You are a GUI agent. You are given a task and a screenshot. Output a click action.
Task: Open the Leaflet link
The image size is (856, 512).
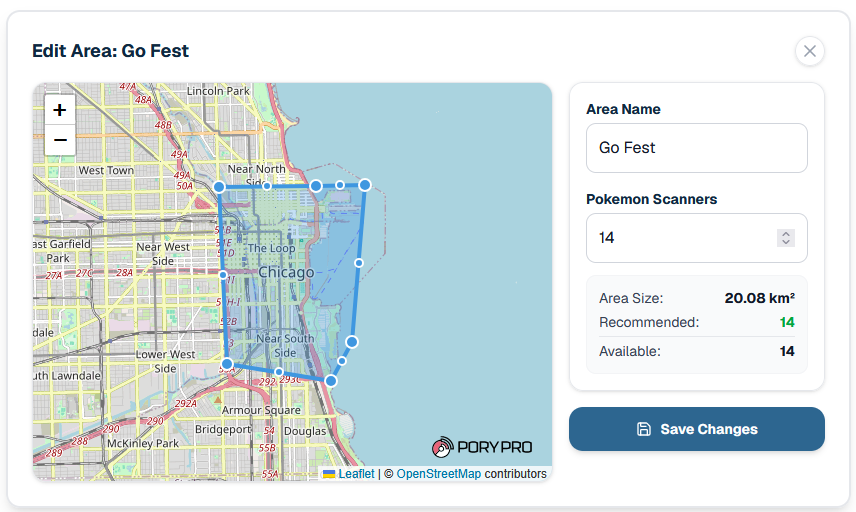point(356,473)
